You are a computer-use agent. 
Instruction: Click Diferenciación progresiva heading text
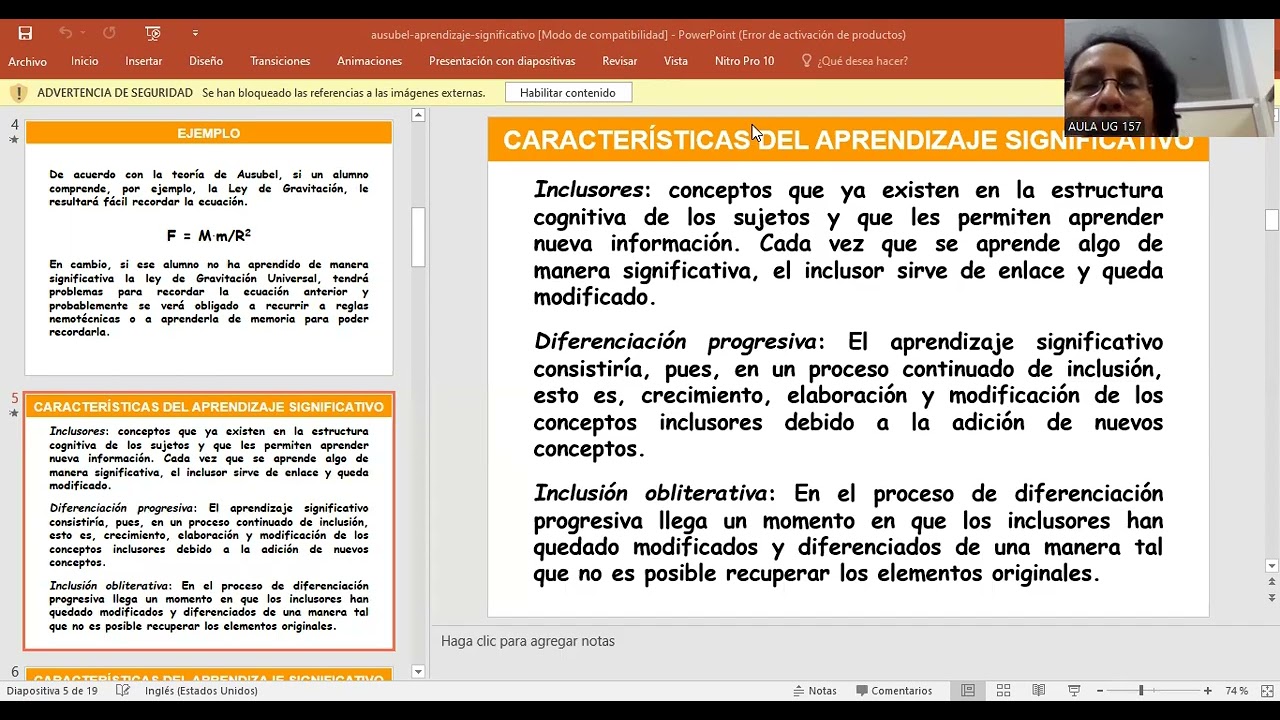(675, 342)
